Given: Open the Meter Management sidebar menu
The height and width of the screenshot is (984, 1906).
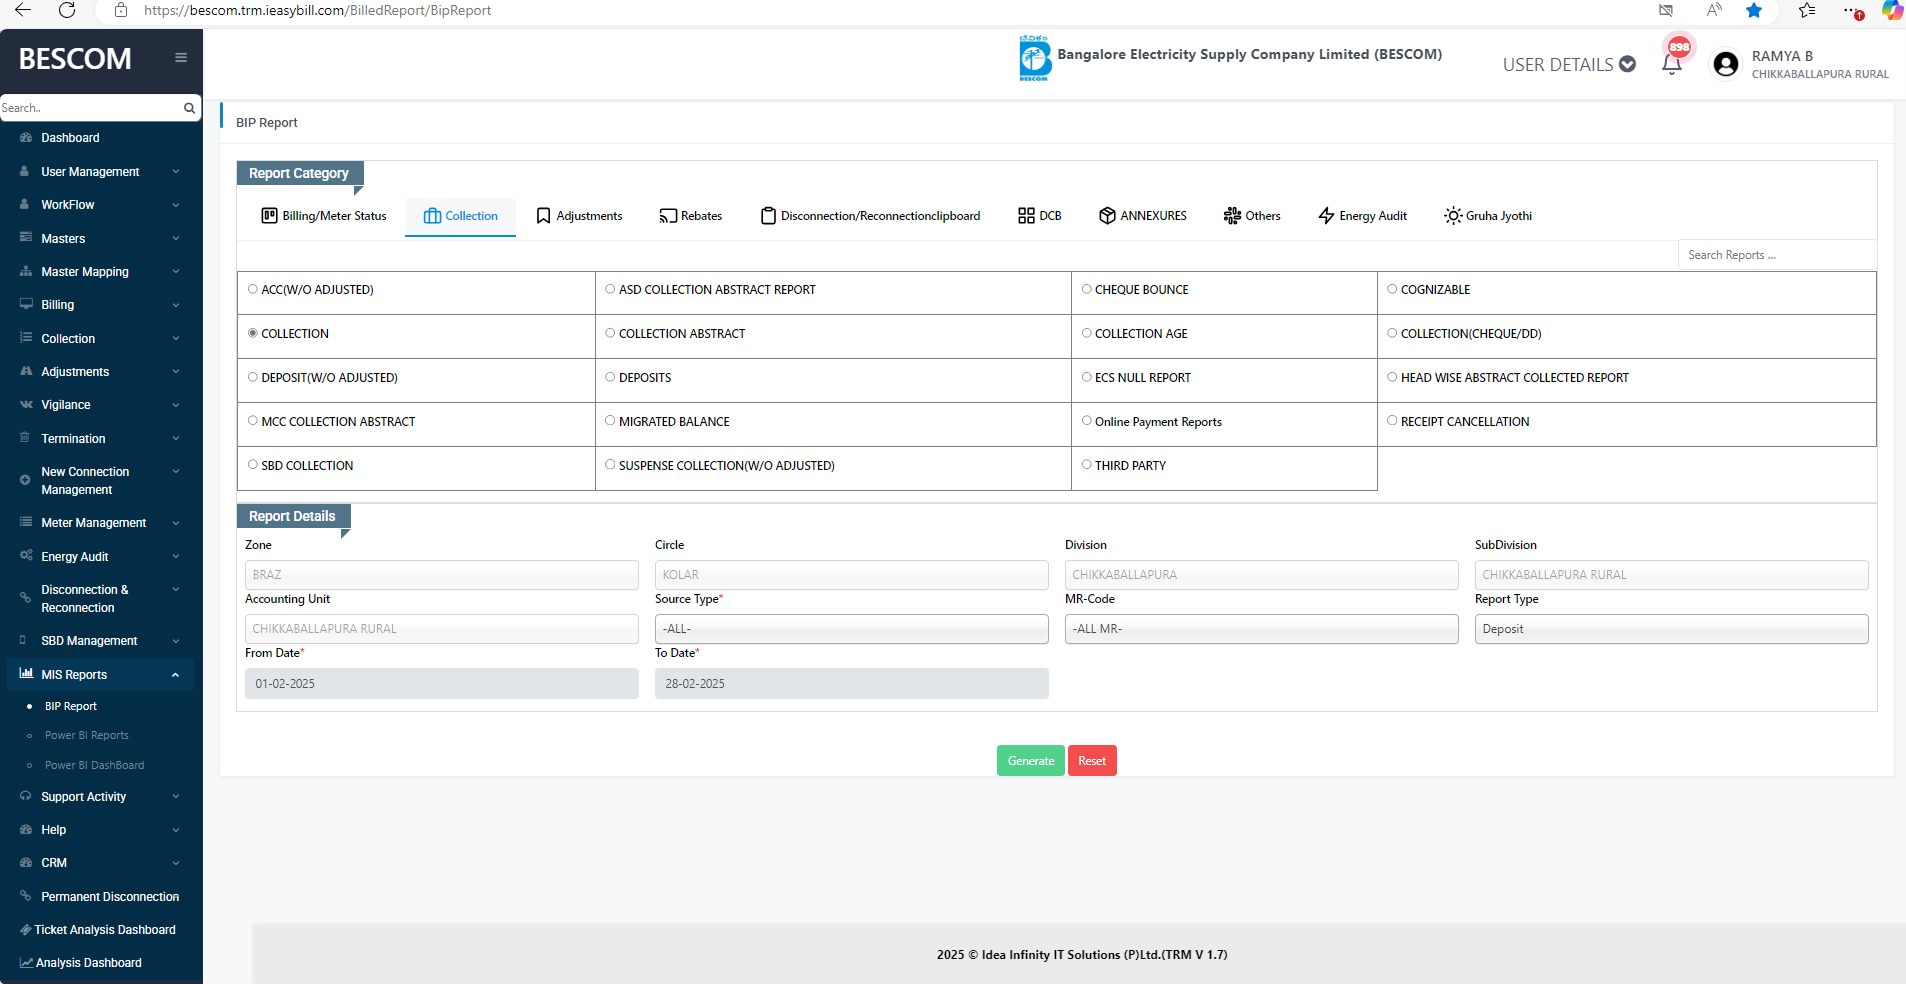Looking at the screenshot, I should click(100, 523).
